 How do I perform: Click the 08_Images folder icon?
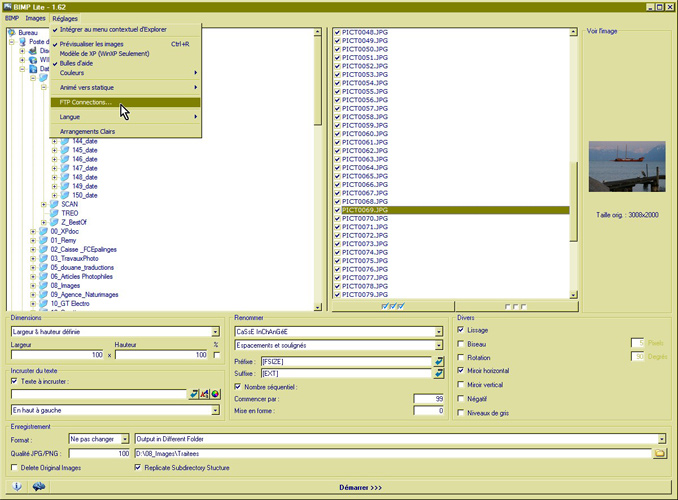point(44,285)
